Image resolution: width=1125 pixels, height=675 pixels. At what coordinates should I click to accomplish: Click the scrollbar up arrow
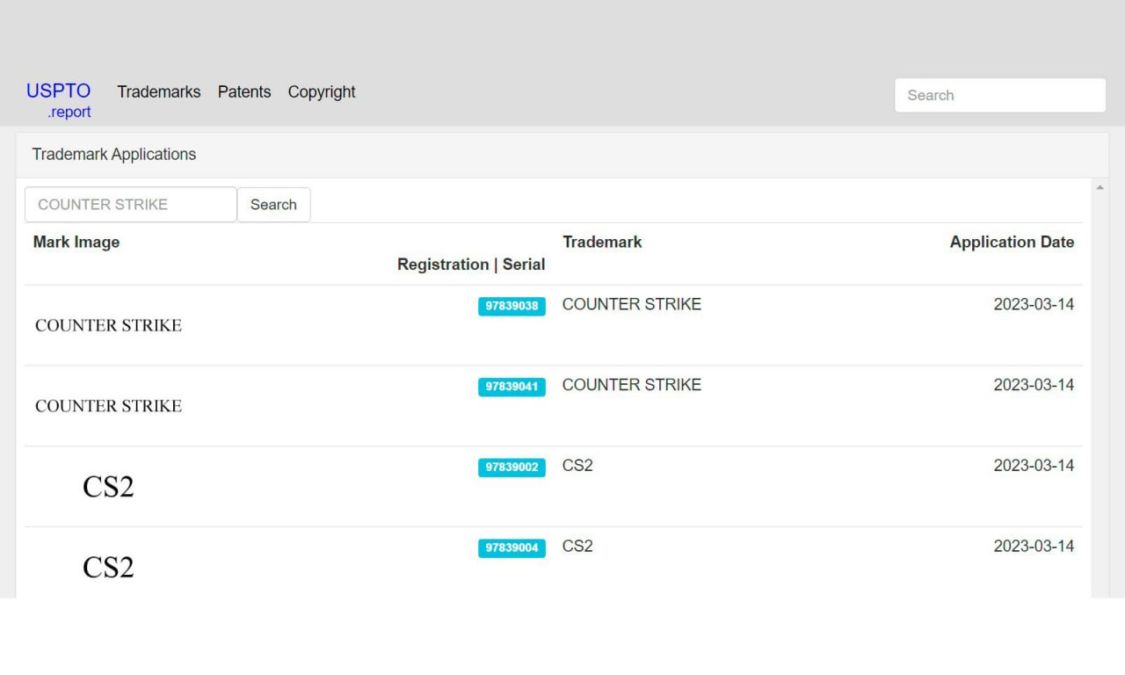pos(1099,188)
